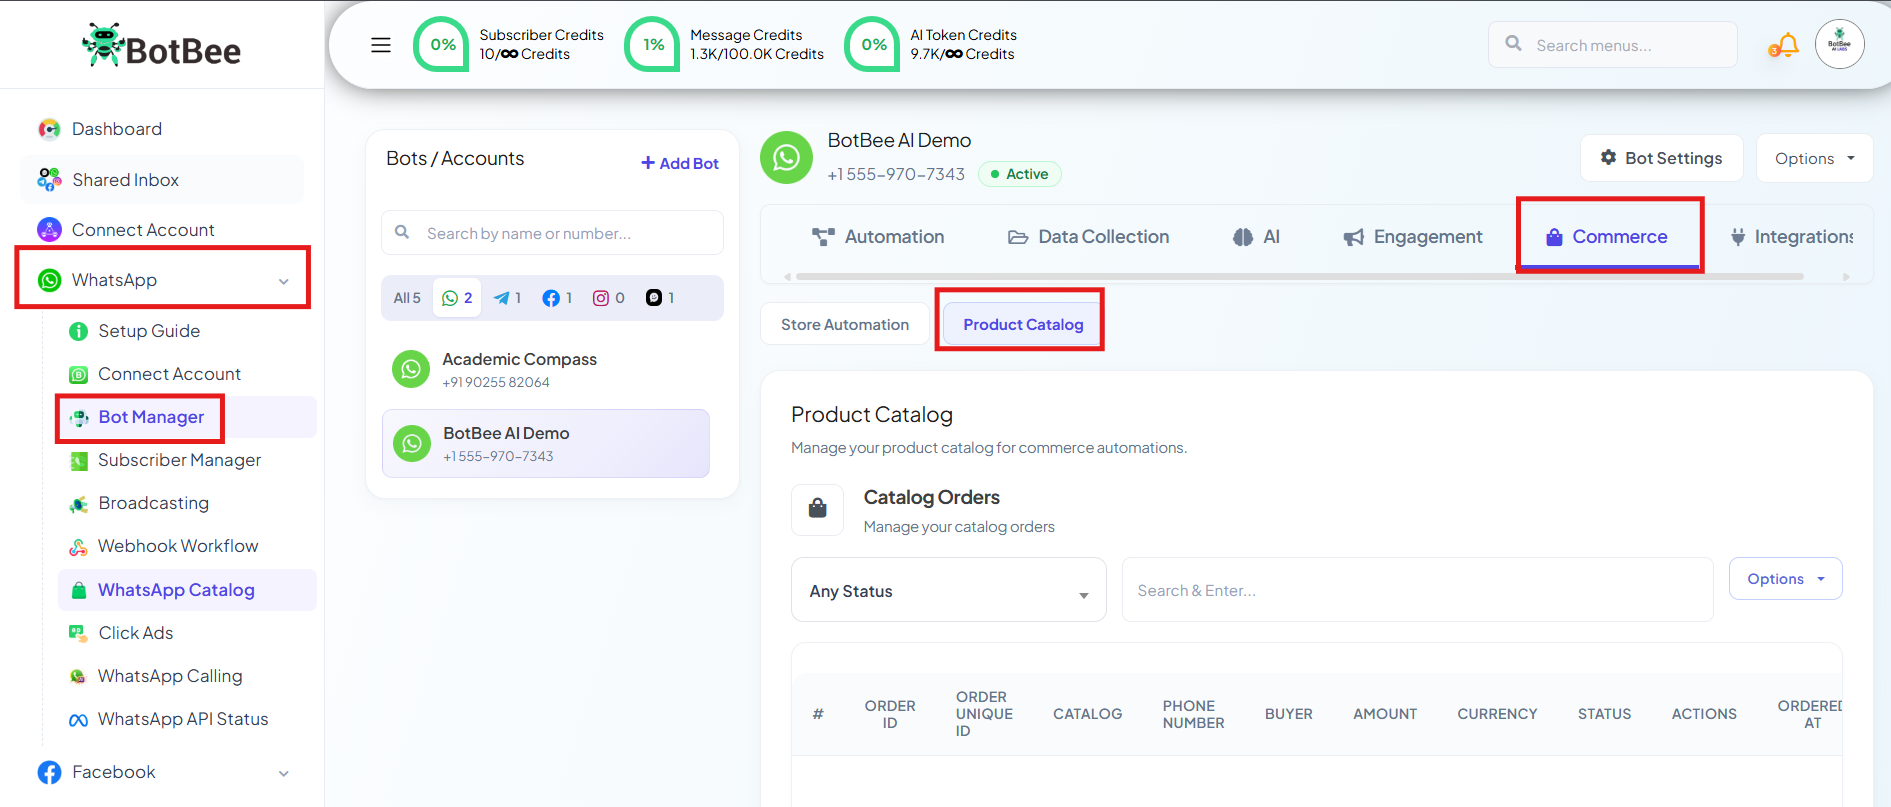This screenshot has height=807, width=1891.
Task: Open Connect Account under WhatsApp
Action: click(169, 374)
